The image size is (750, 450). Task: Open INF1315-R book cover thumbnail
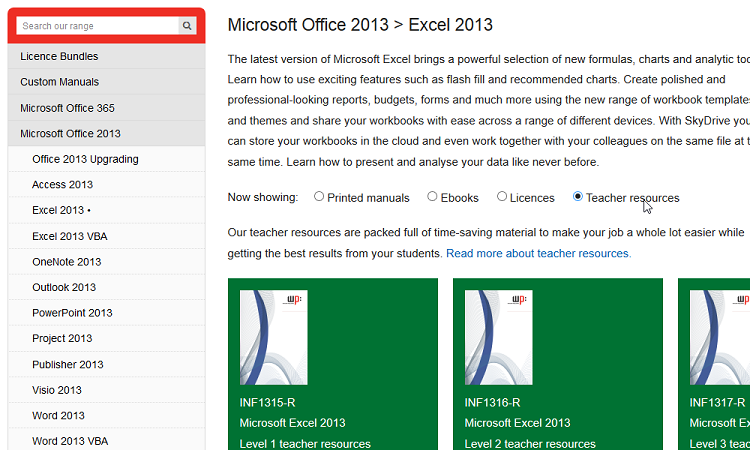click(274, 337)
